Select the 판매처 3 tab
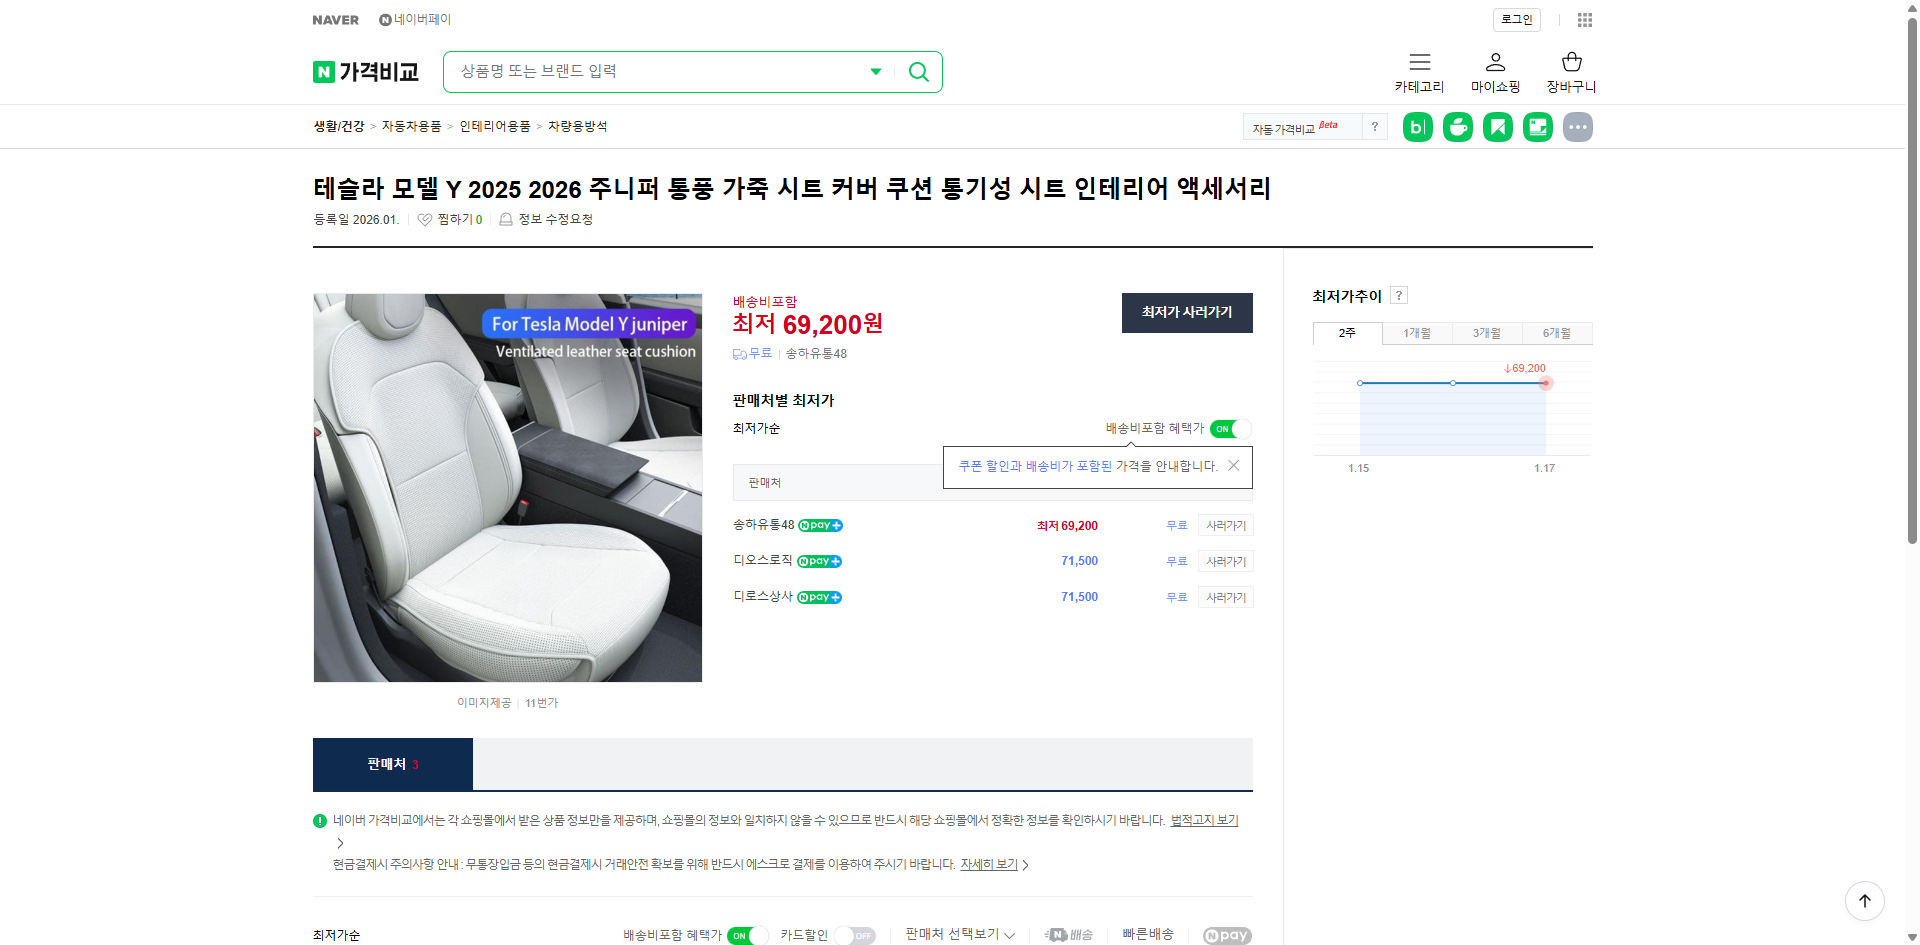Screen dimensions: 1920x945 [x=392, y=763]
